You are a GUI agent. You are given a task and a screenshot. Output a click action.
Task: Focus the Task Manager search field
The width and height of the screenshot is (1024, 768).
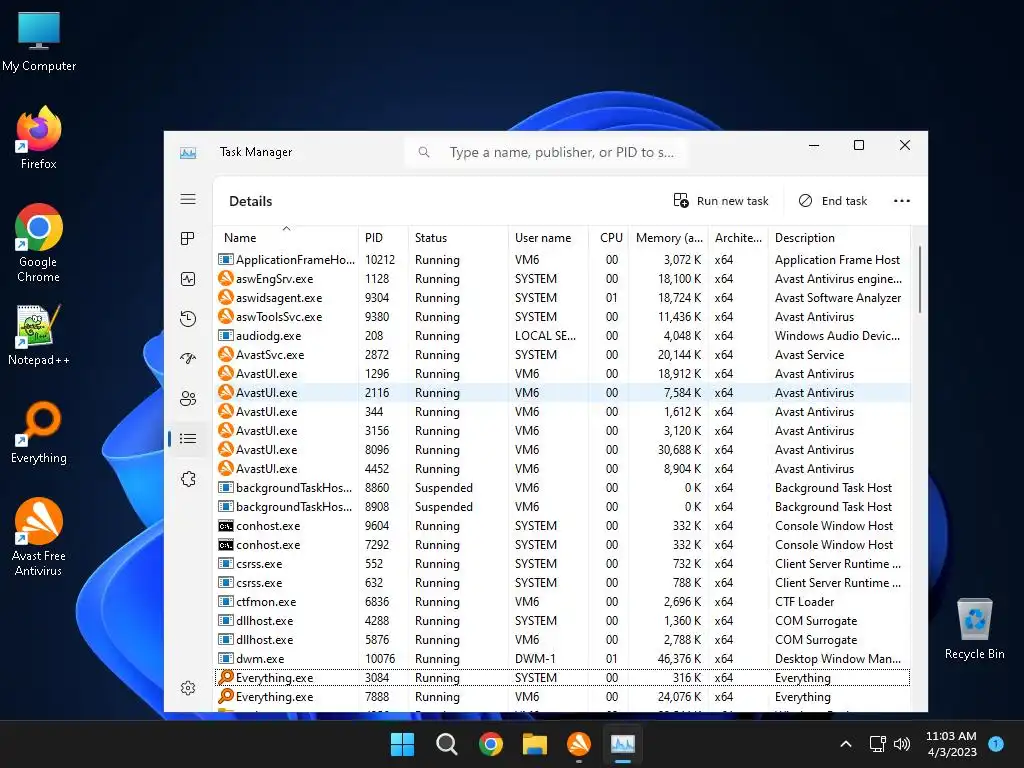point(546,152)
